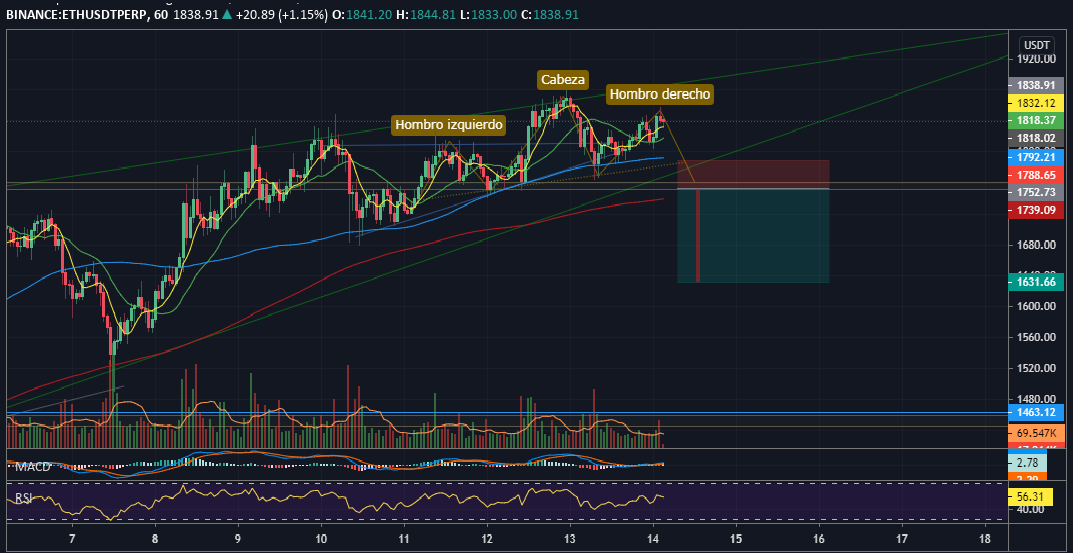Open the USDT currency selector
Screen dimensions: 1073x553
[1036, 45]
